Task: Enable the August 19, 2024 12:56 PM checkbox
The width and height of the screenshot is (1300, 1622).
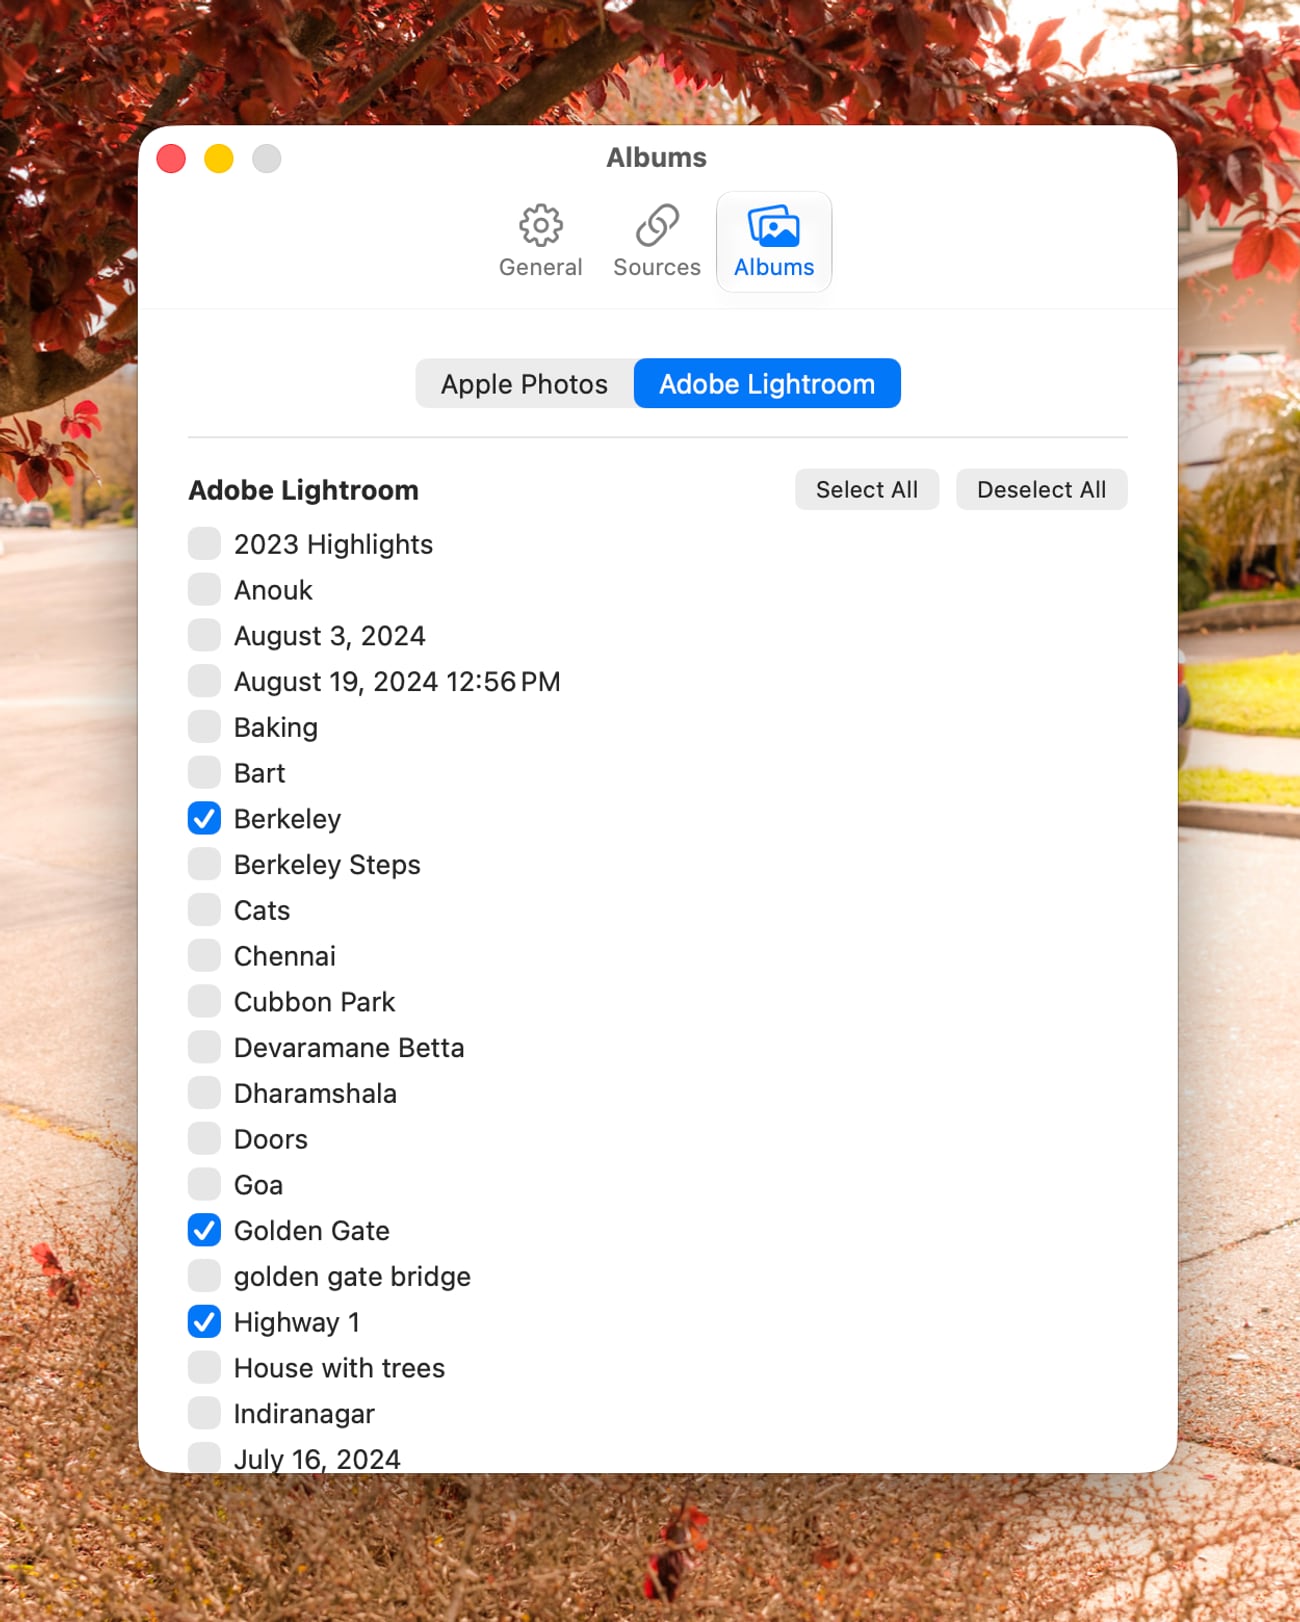Action: (205, 681)
